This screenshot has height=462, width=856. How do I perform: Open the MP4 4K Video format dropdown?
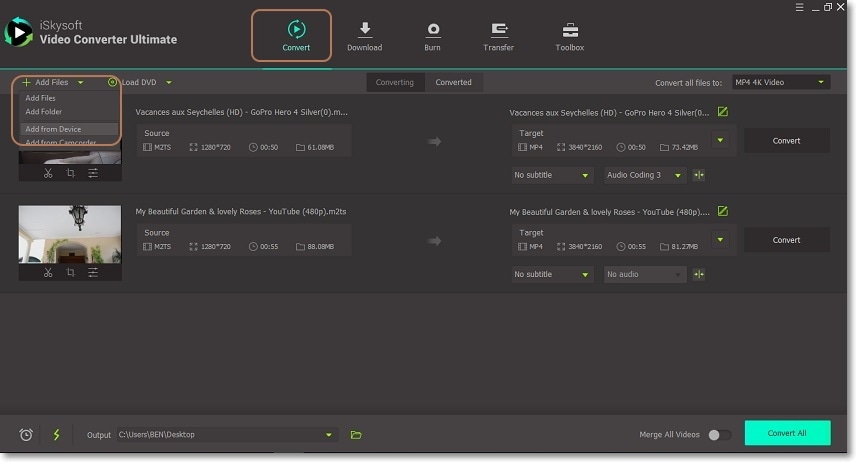pyautogui.click(x=781, y=82)
